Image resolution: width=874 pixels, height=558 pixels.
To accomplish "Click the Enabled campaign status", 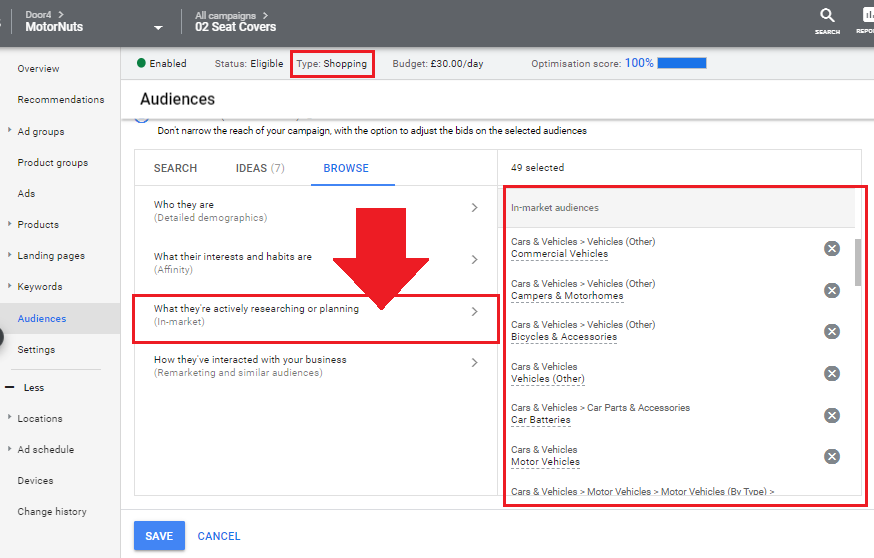I will point(162,64).
